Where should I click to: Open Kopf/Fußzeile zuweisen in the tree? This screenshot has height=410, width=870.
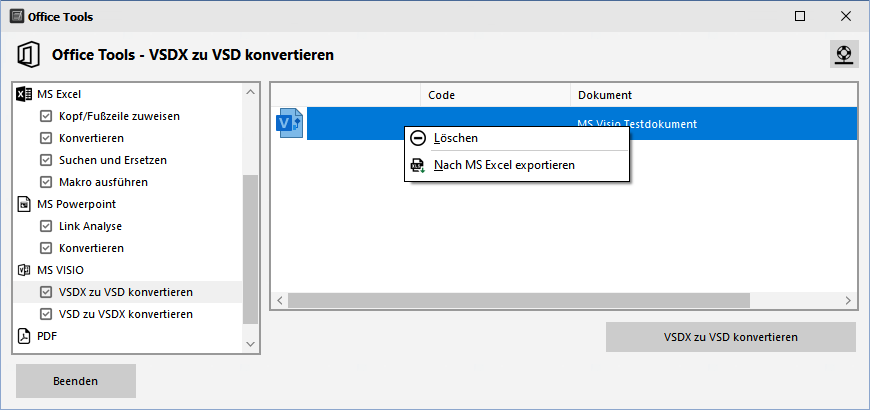119,116
